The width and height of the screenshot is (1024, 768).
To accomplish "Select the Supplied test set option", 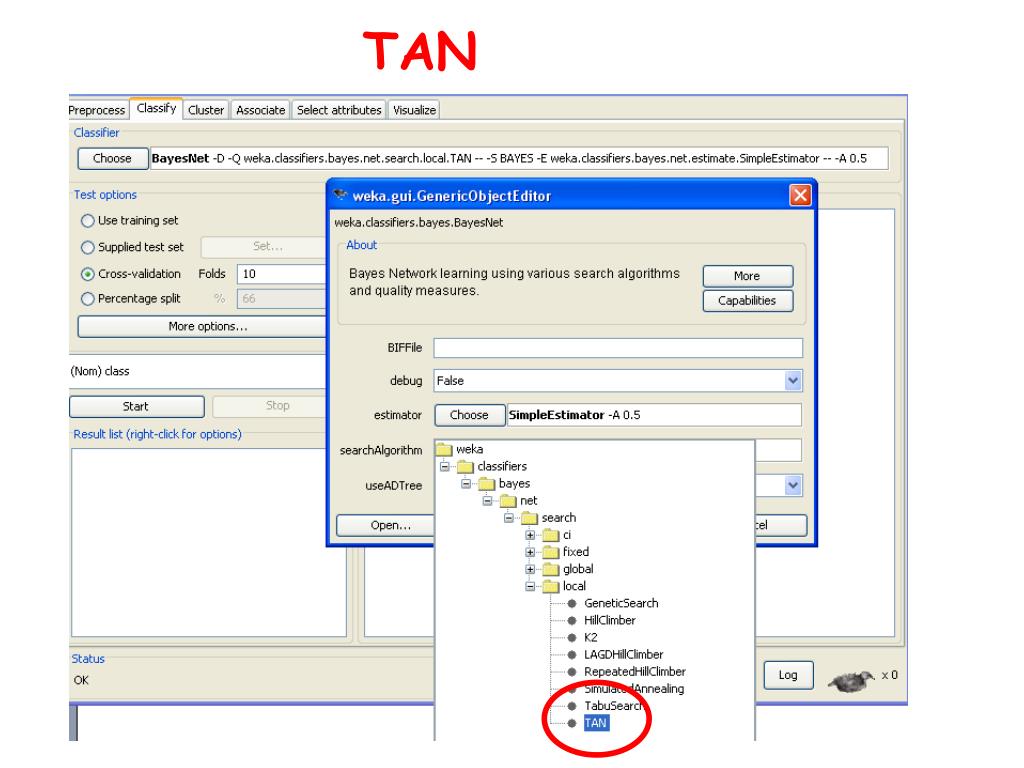I will 88,248.
